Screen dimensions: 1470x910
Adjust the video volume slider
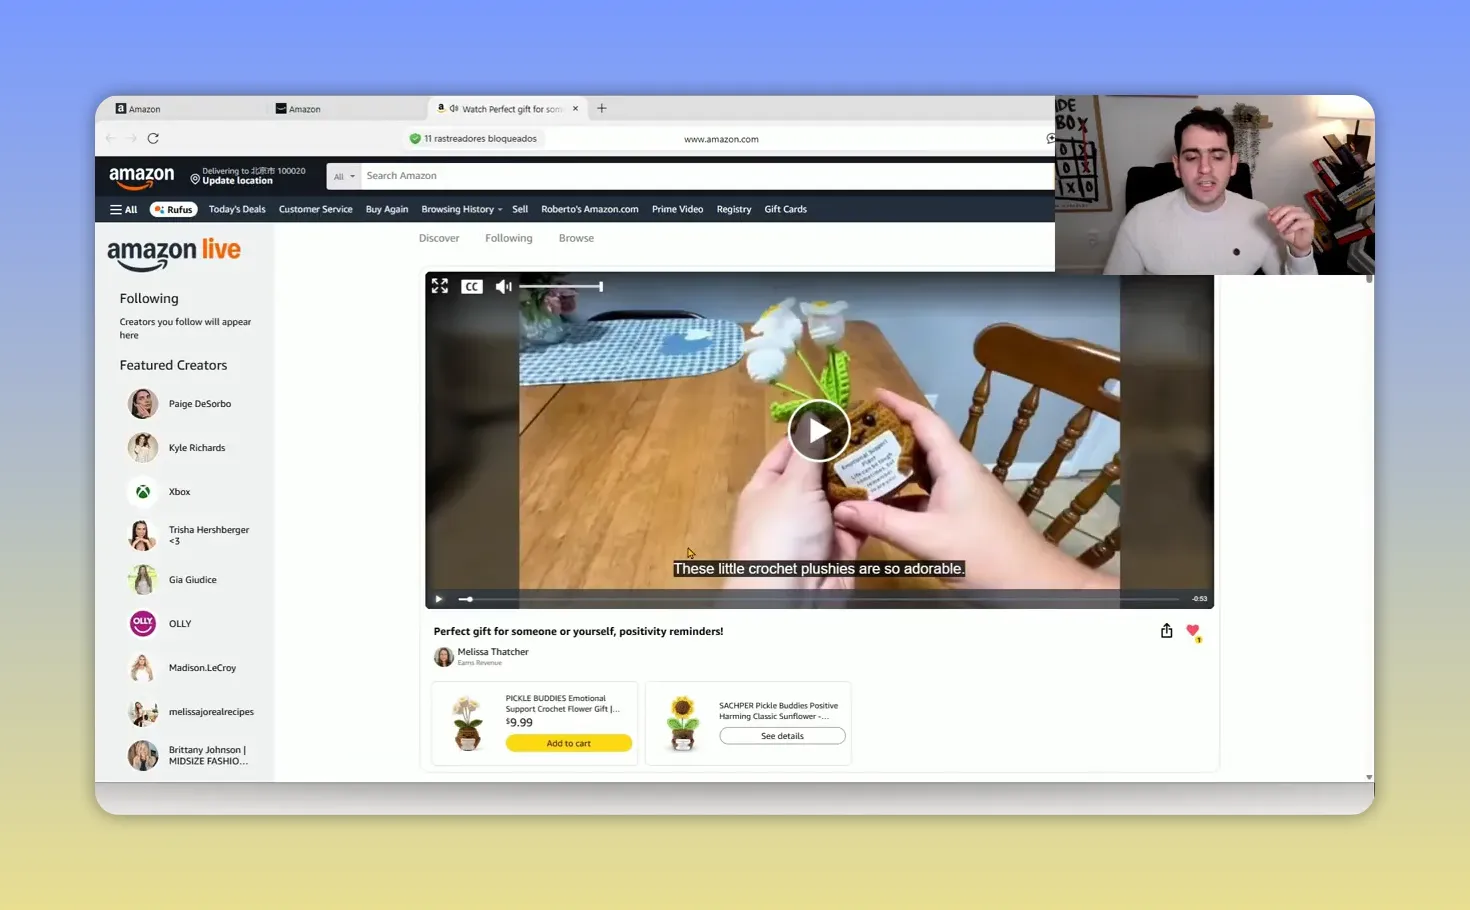coord(561,287)
